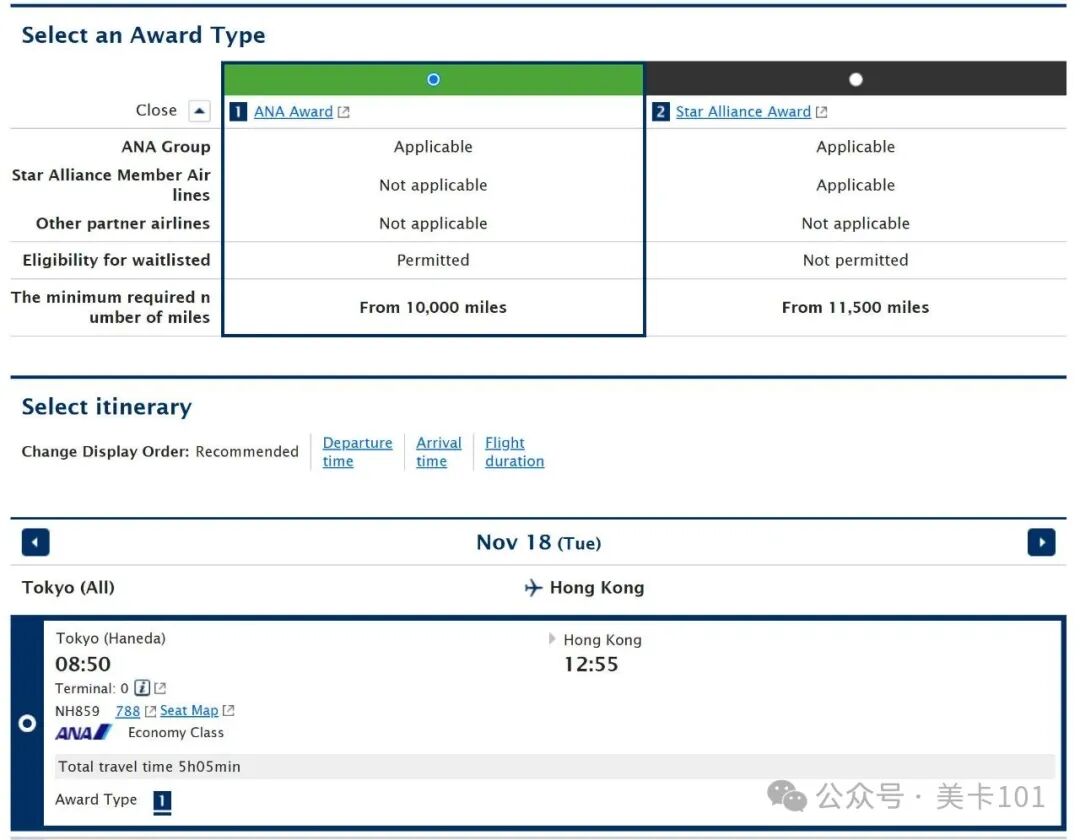Click external link icon beside Star Alliance Award
The image size is (1080, 840).
tap(821, 112)
